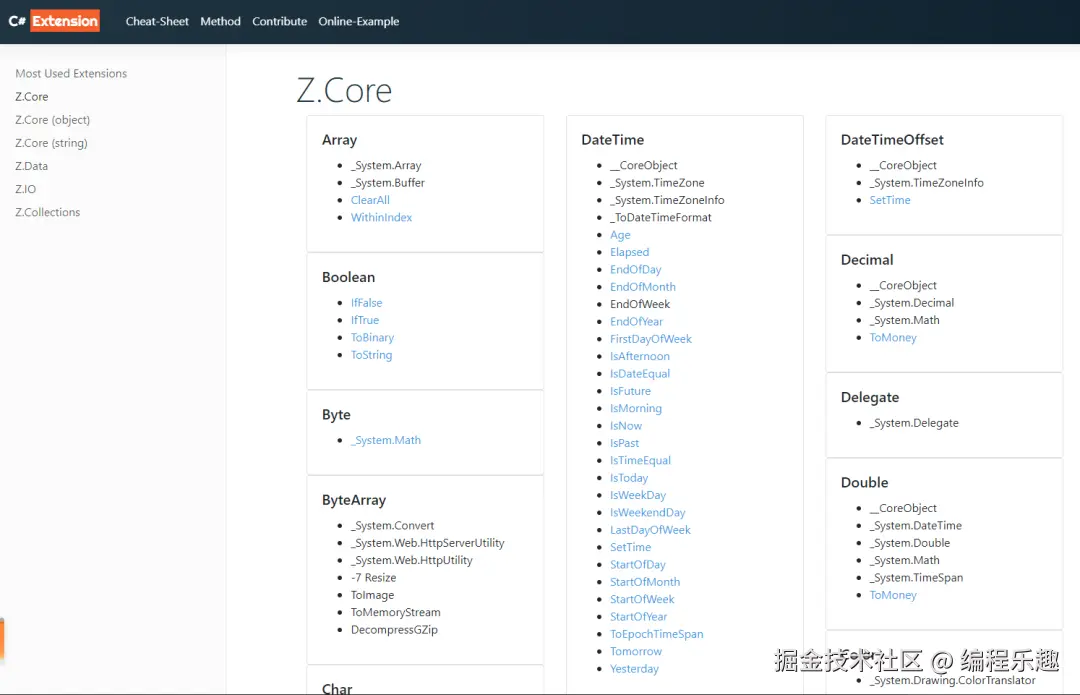Click _System.Convert under ByteArray
This screenshot has width=1080, height=695.
coord(393,526)
